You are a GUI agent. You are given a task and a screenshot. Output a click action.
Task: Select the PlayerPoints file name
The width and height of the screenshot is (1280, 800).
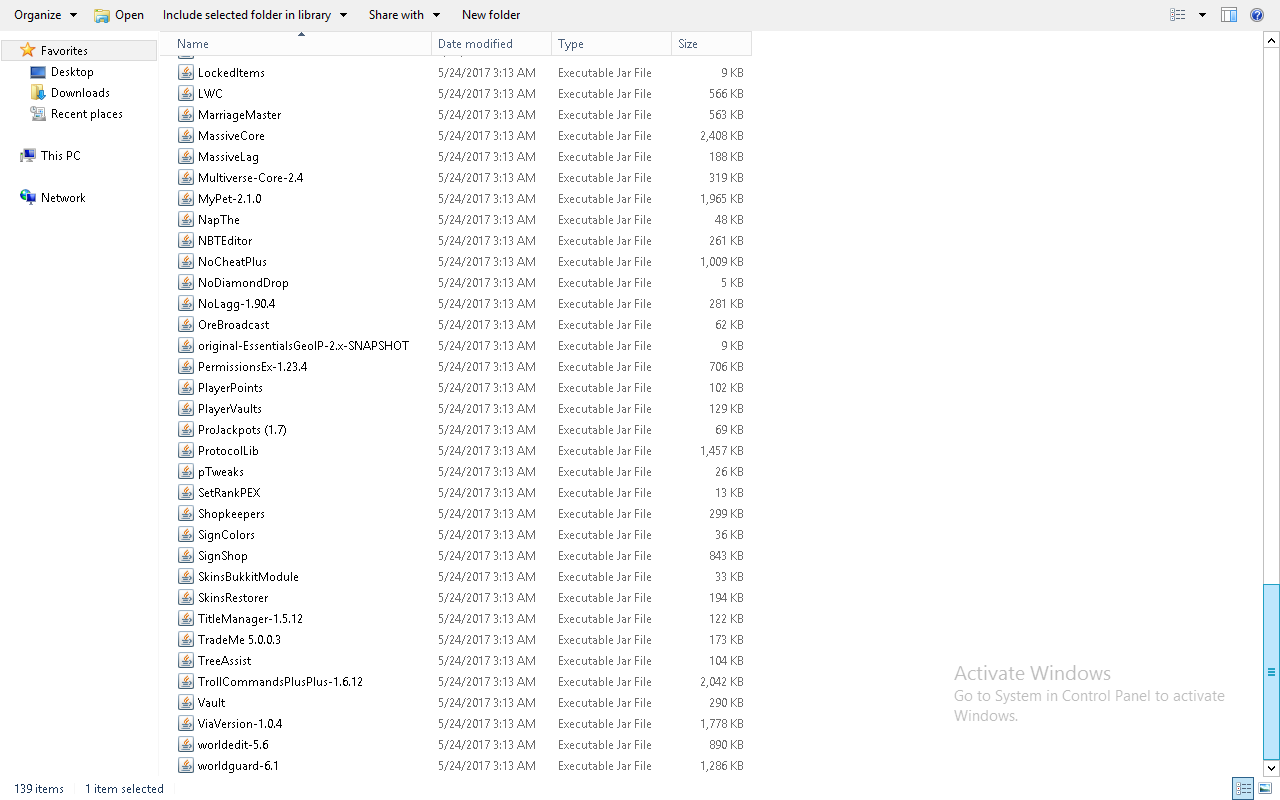(x=230, y=388)
